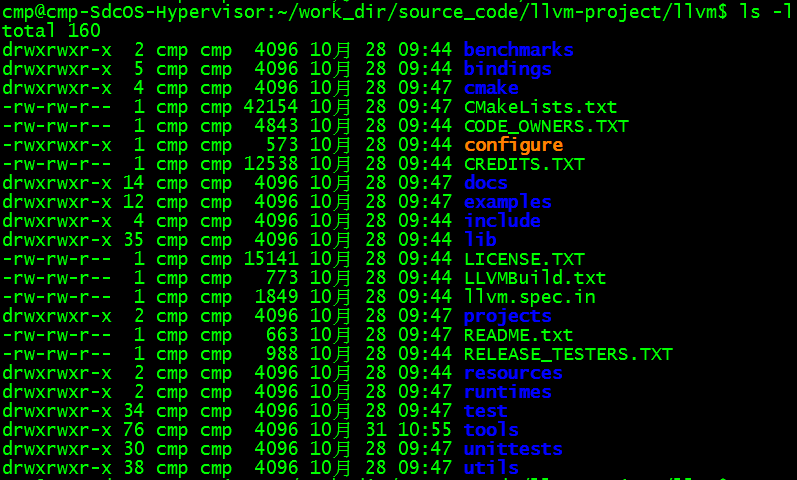This screenshot has width=797, height=480.
Task: Select the test directory name
Action: pyautogui.click(x=485, y=411)
